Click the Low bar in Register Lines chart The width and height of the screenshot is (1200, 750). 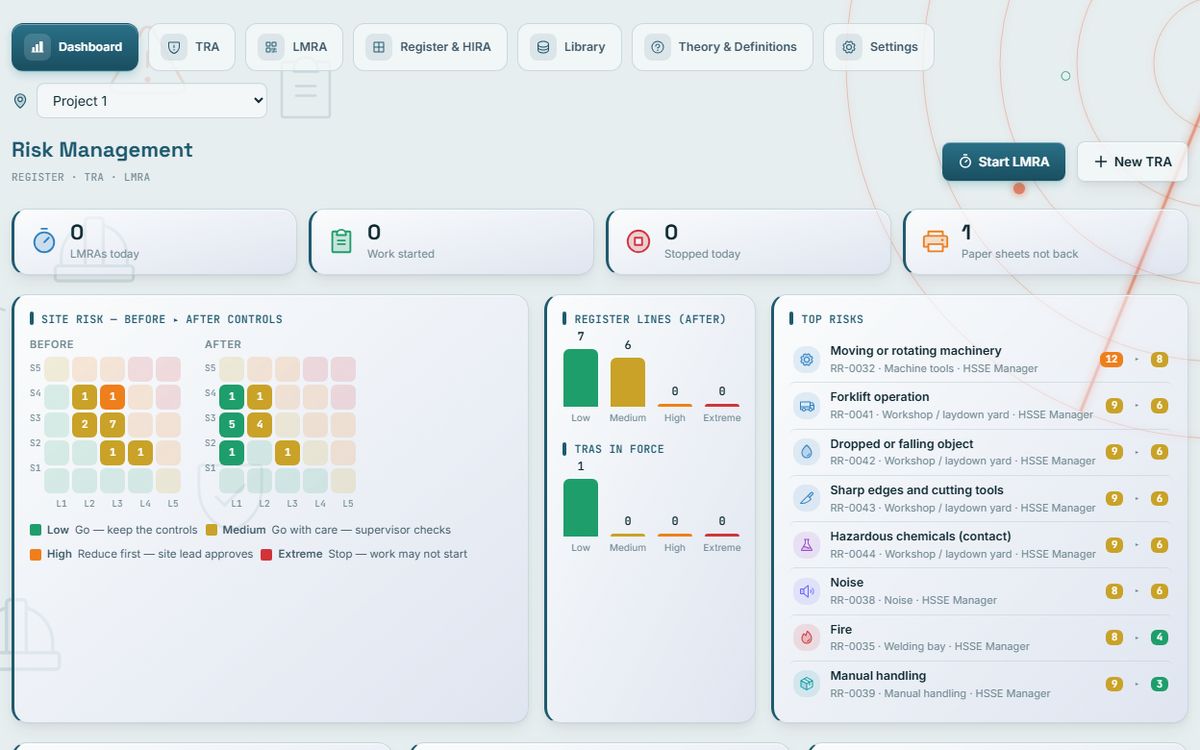pyautogui.click(x=581, y=378)
